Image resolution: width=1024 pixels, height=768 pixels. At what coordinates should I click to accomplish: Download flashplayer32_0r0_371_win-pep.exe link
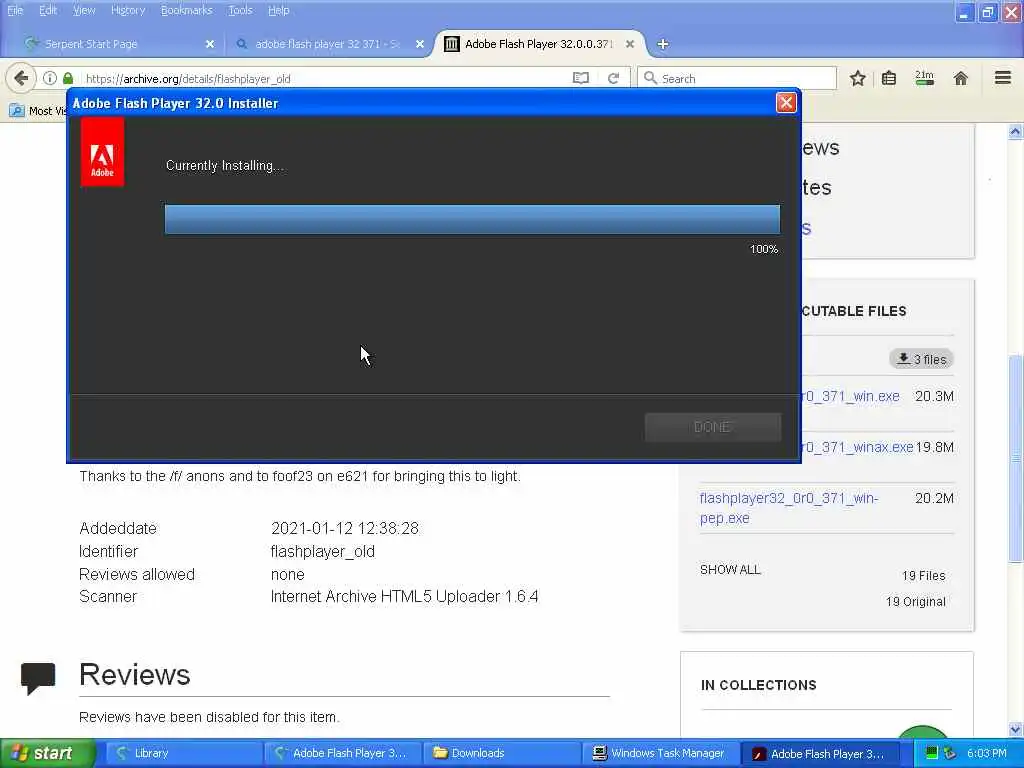pos(789,508)
